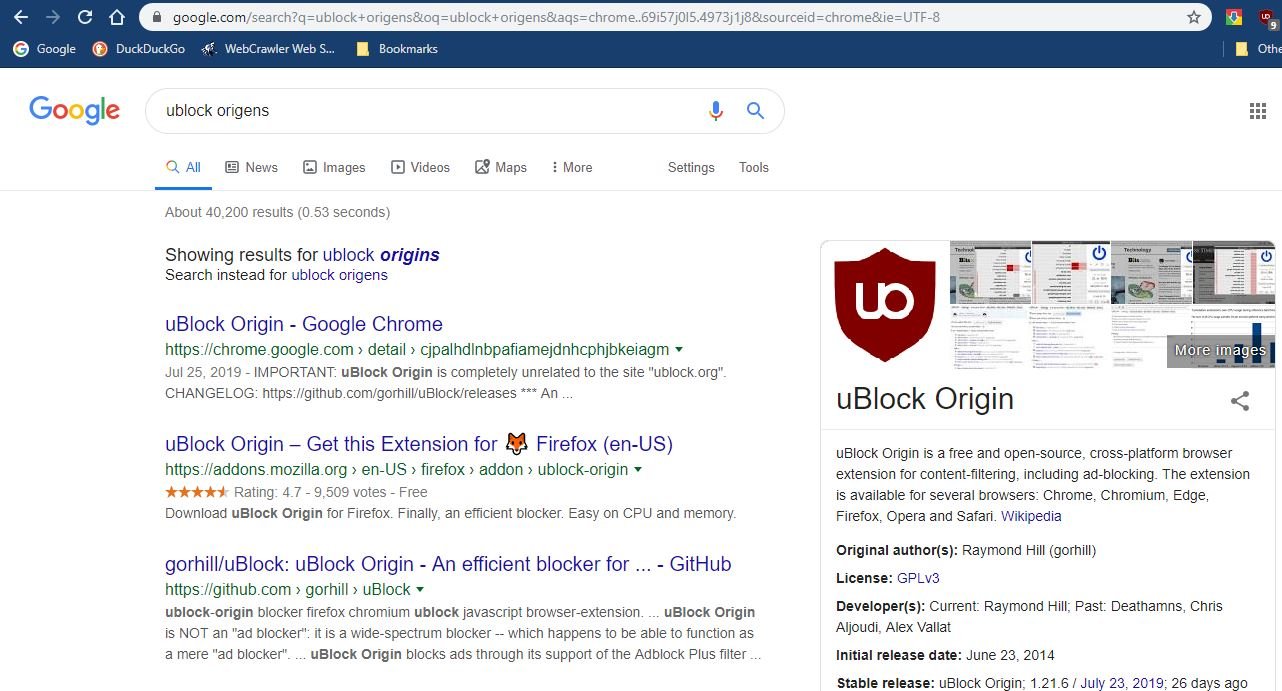Click the browser reload button
The height and width of the screenshot is (691, 1282).
[x=85, y=17]
